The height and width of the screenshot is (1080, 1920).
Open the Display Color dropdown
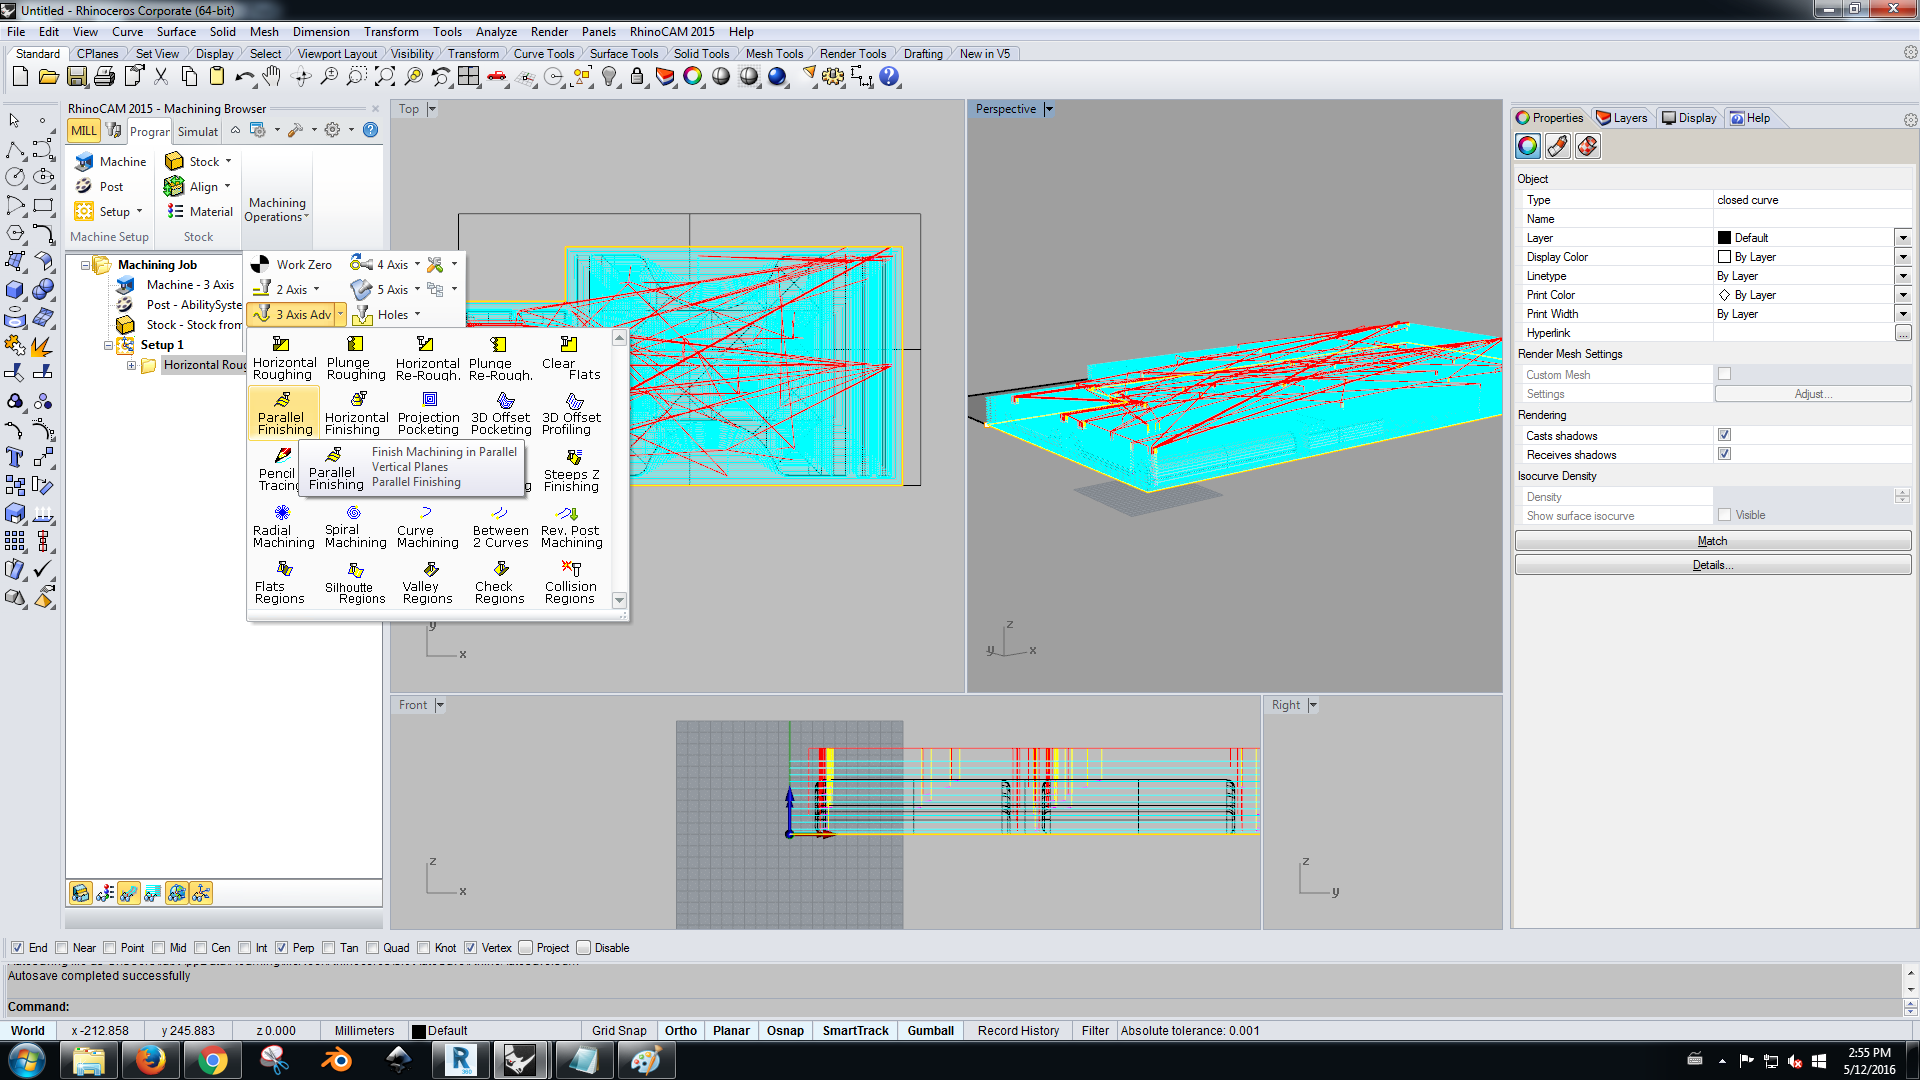pos(1903,257)
